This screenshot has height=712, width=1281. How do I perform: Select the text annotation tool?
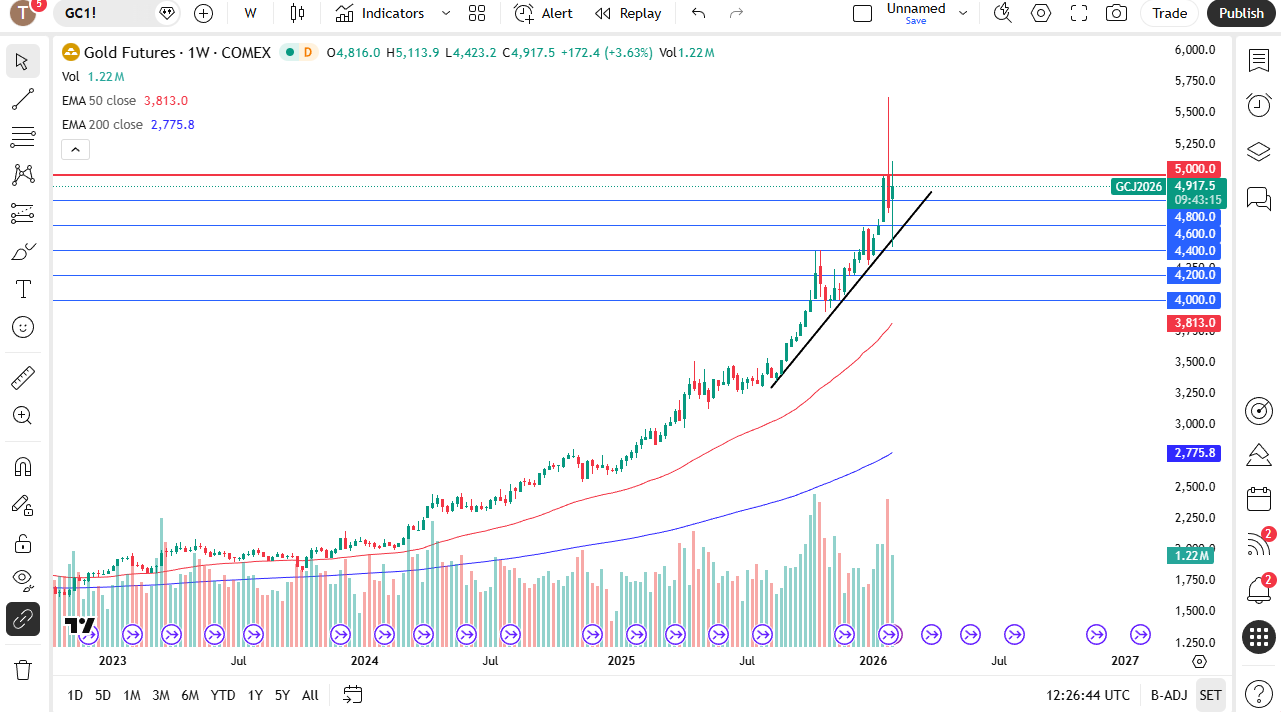(x=22, y=289)
